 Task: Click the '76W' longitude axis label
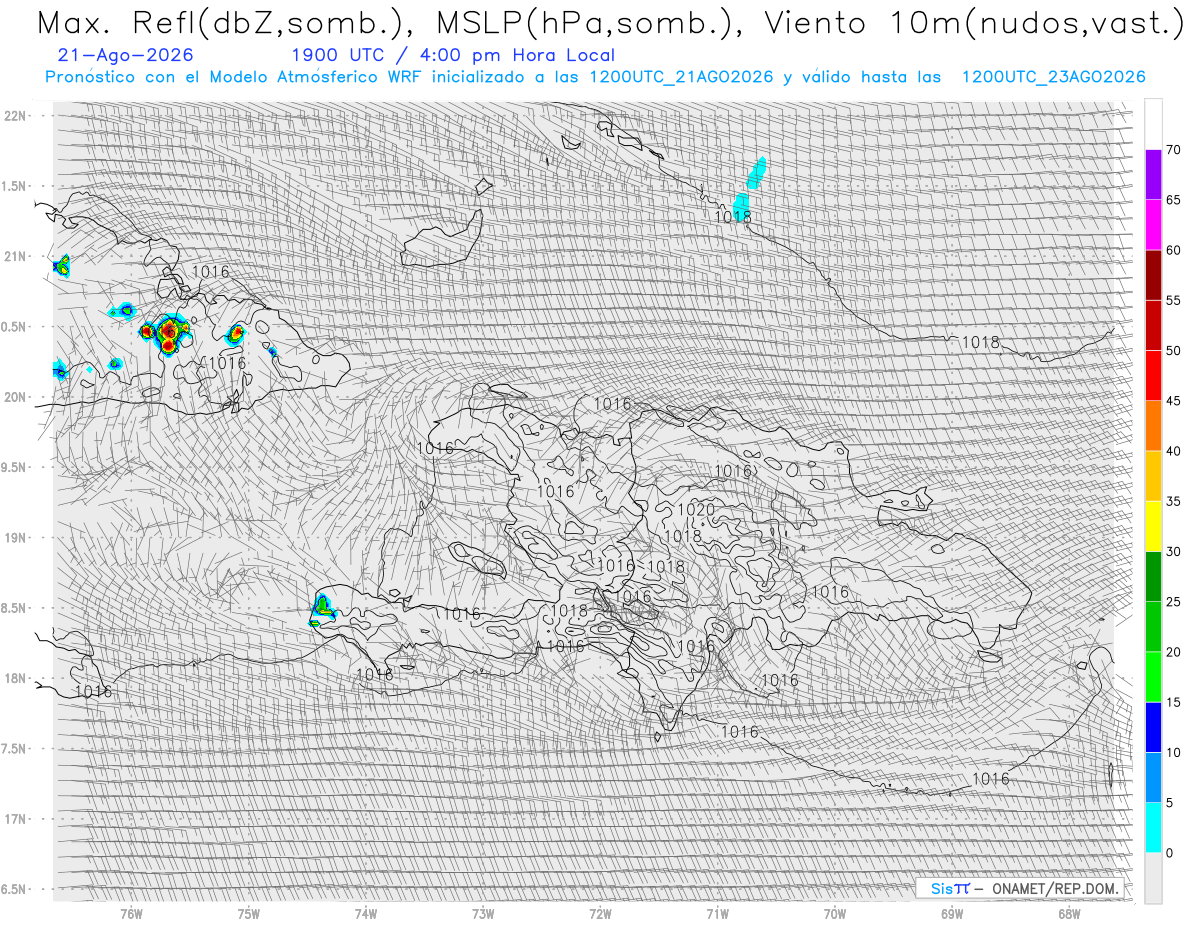click(131, 913)
